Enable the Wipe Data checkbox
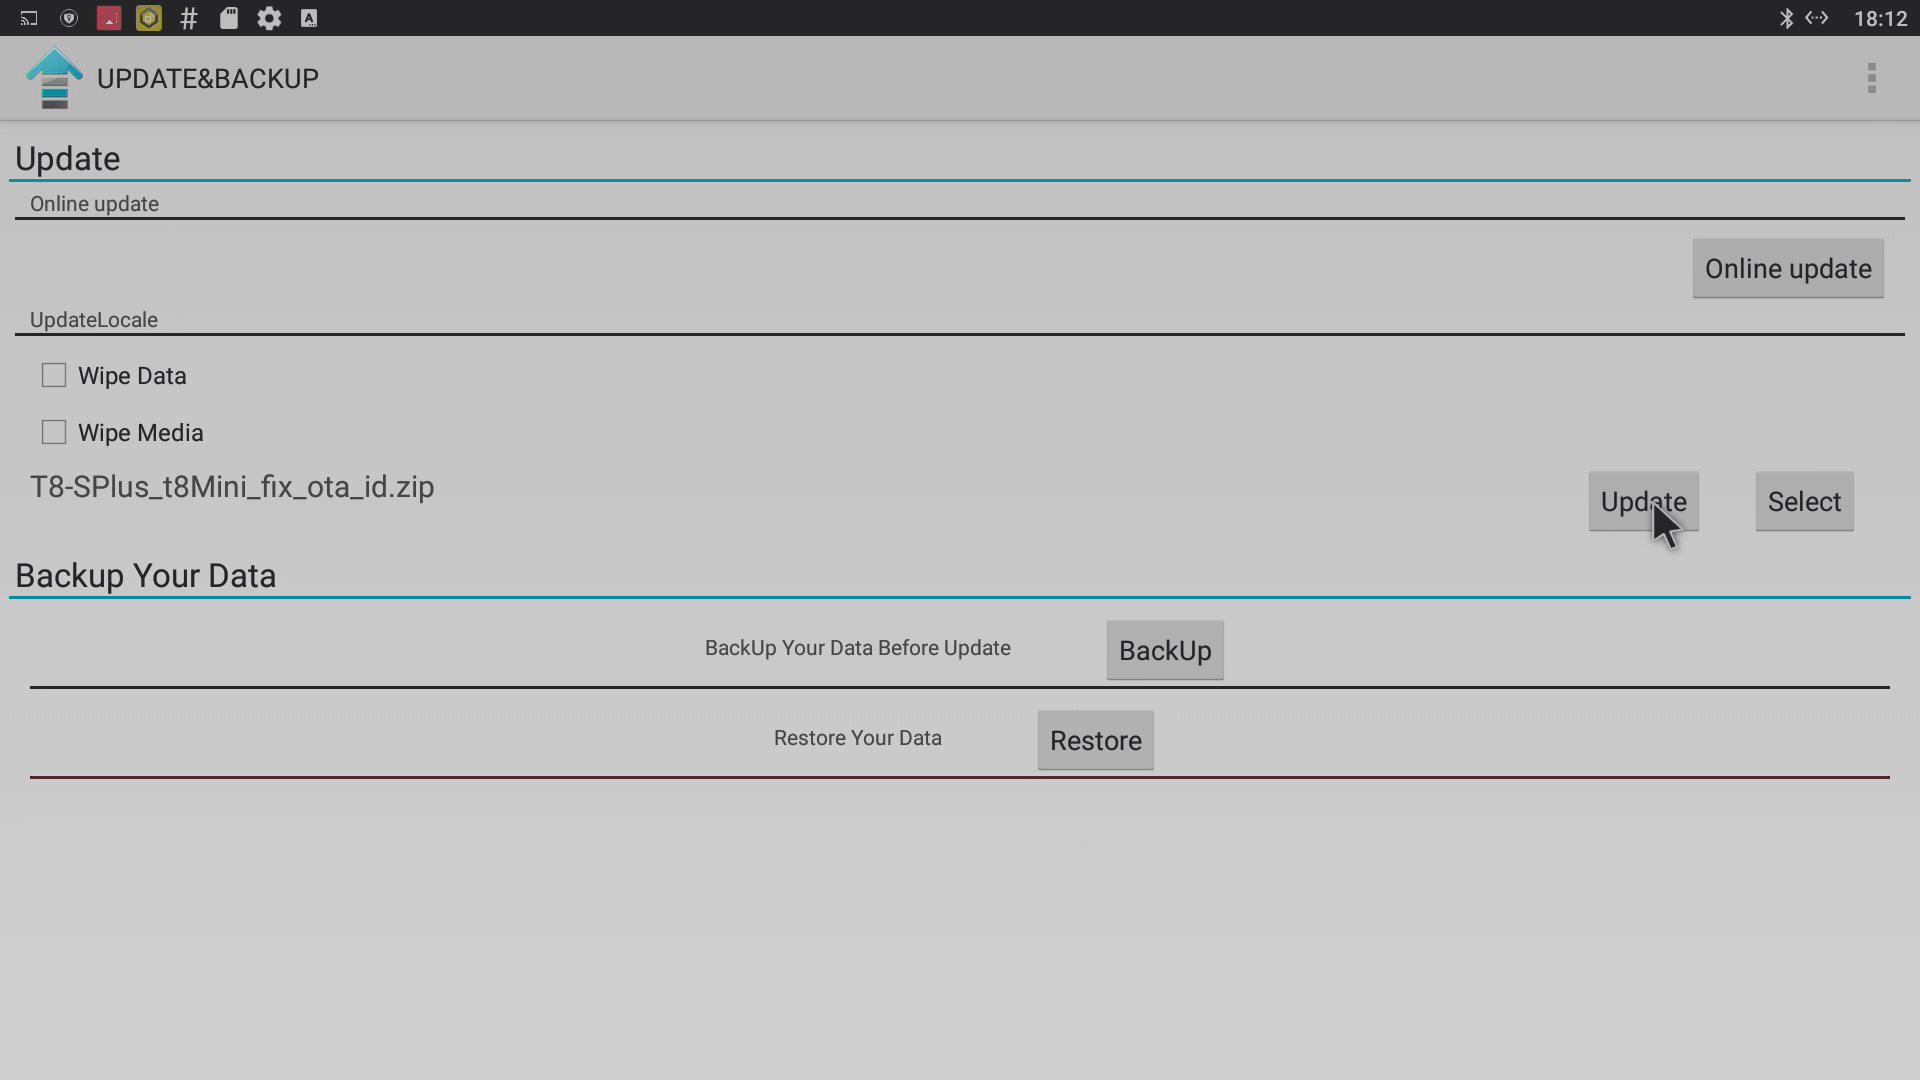Screen dimensions: 1920x1080 click(x=54, y=375)
